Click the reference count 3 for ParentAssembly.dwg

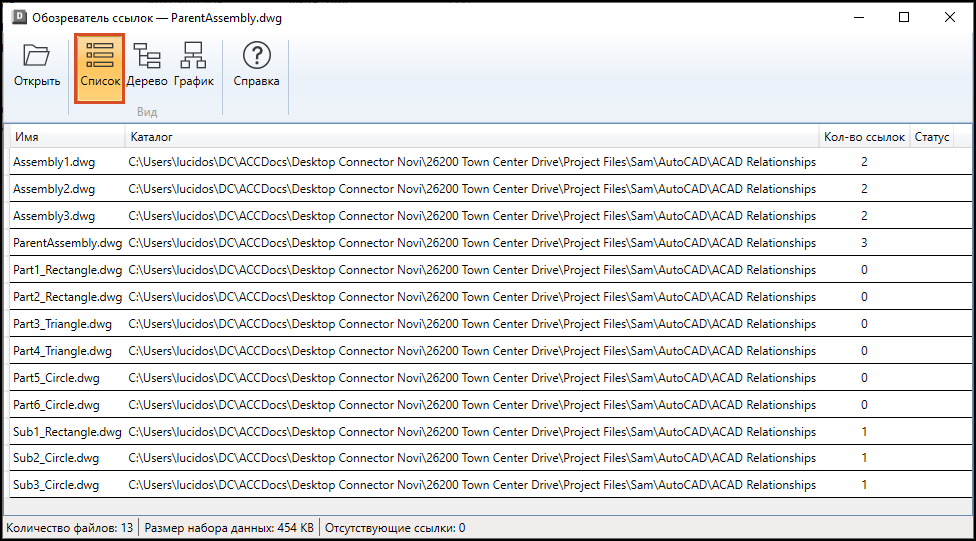coord(864,243)
